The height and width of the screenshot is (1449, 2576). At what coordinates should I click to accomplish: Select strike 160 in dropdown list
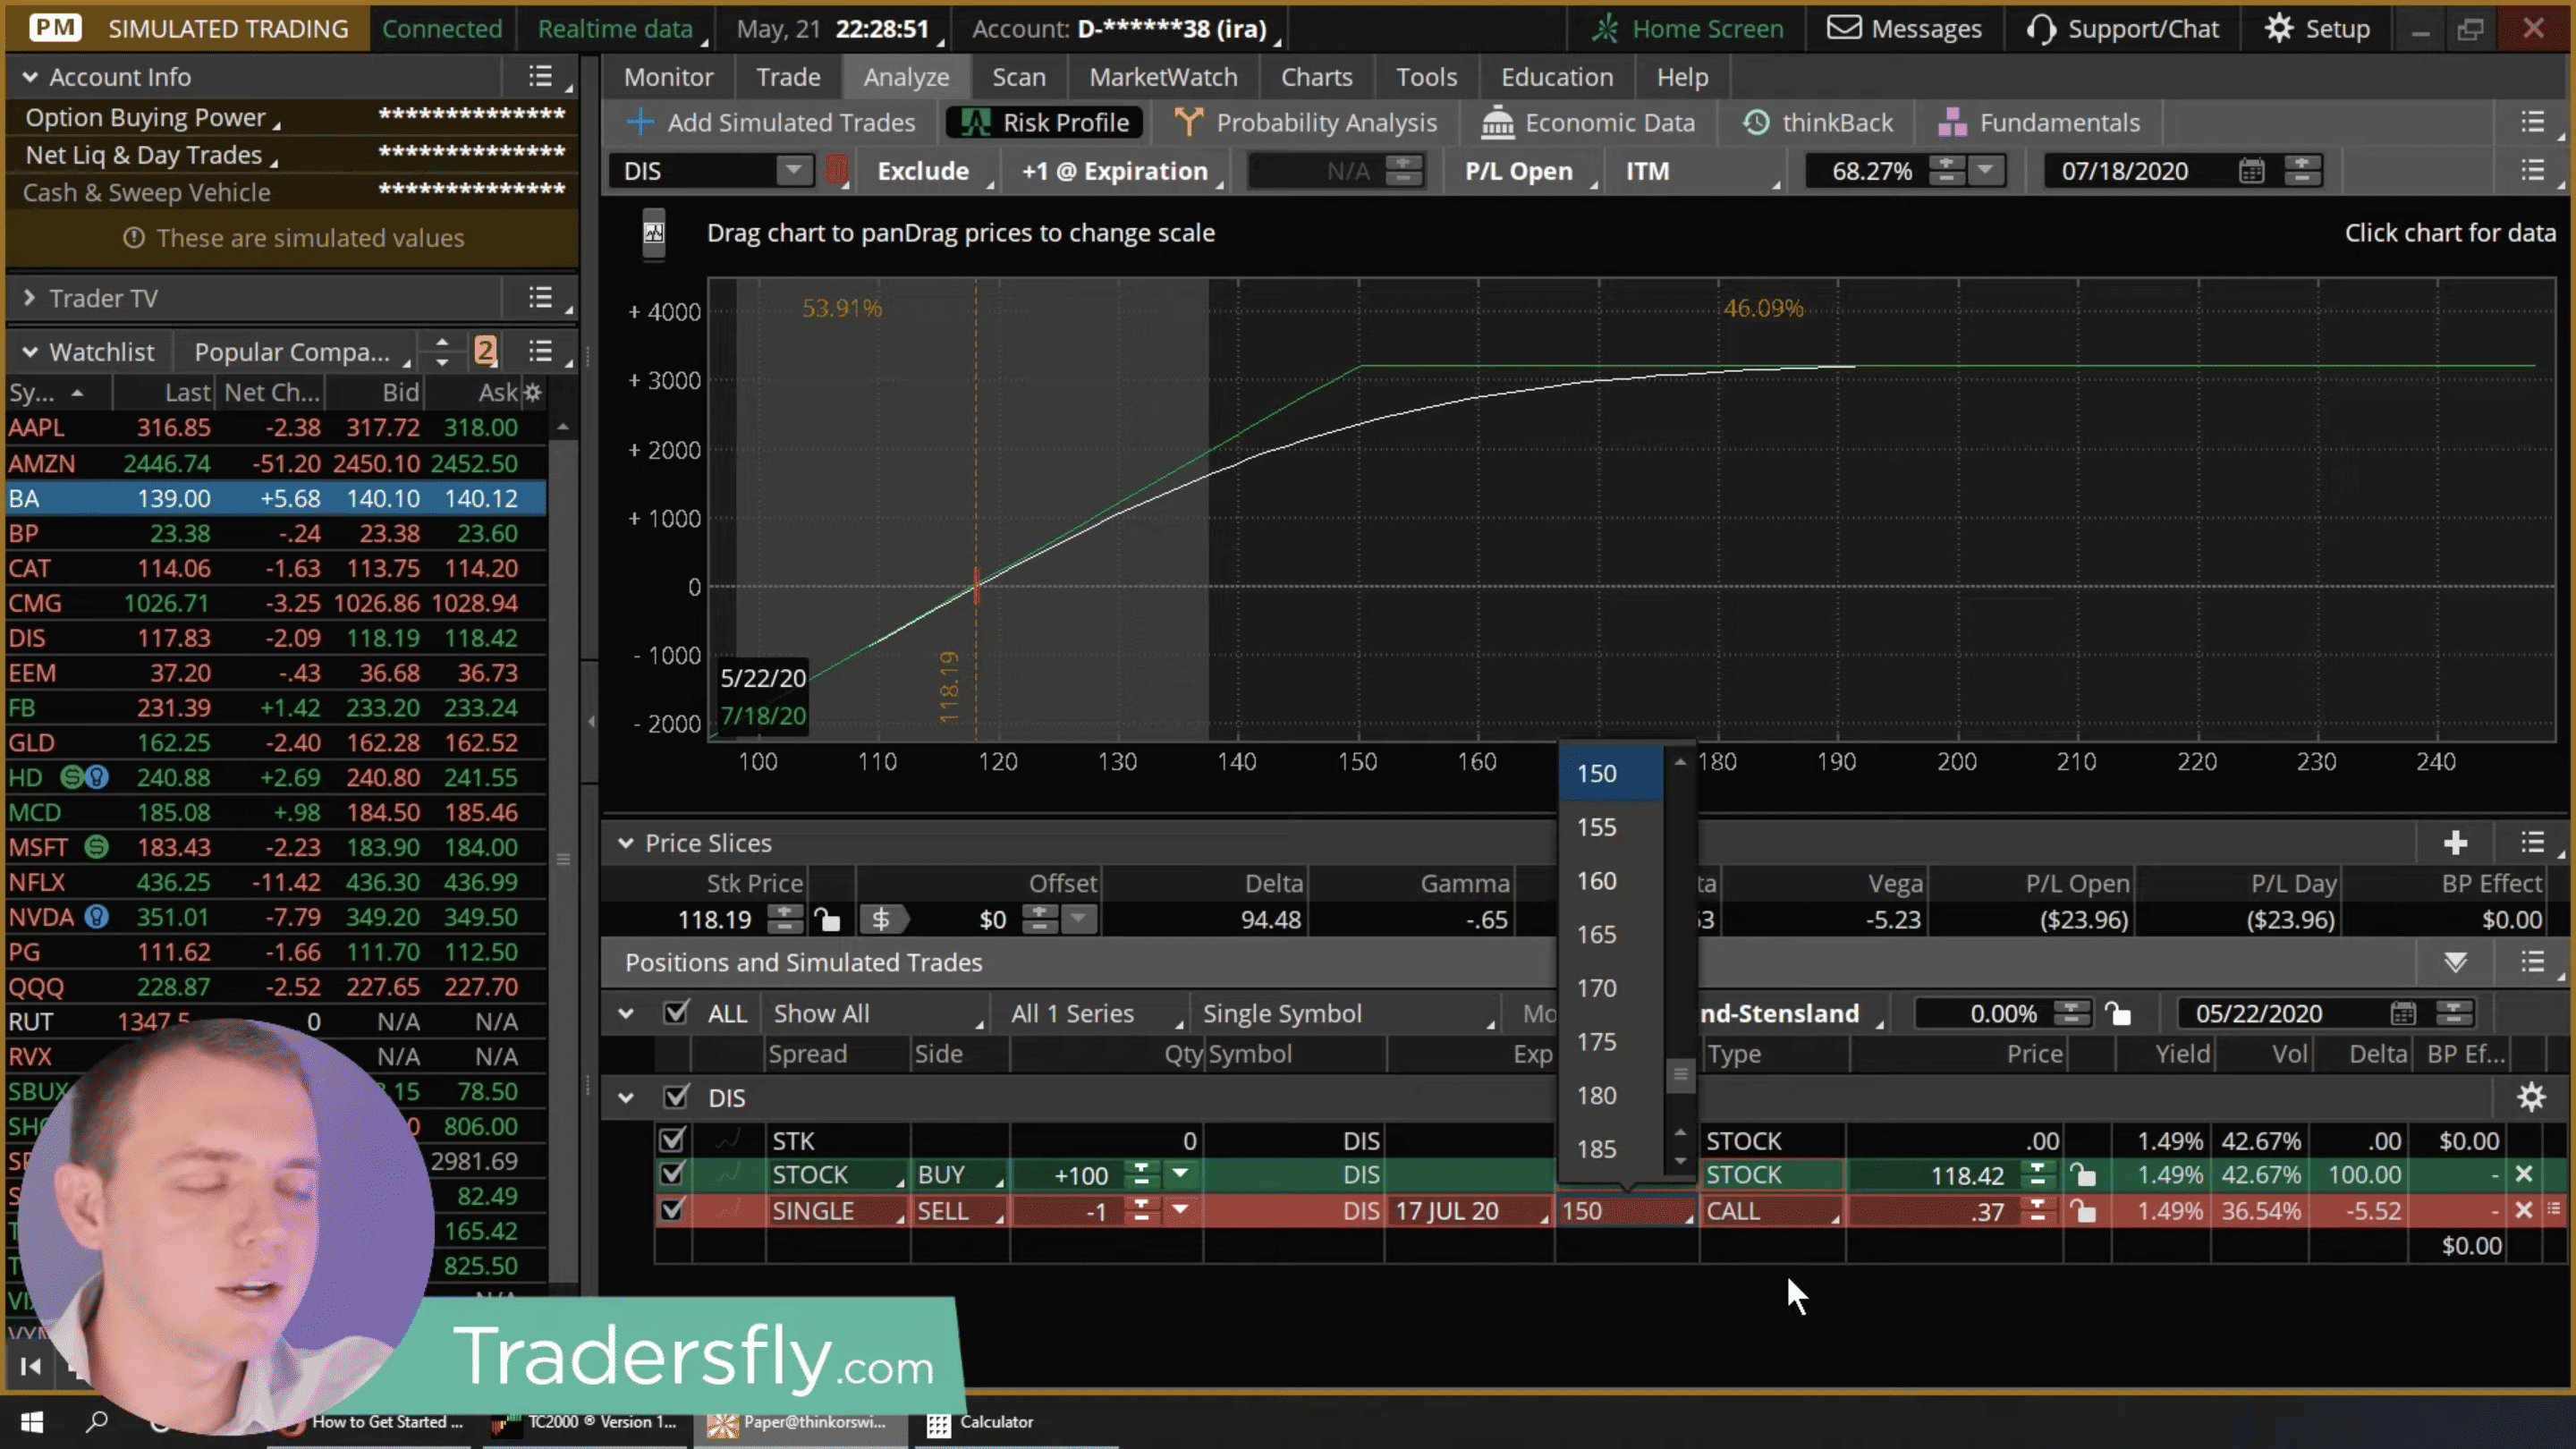point(1610,881)
